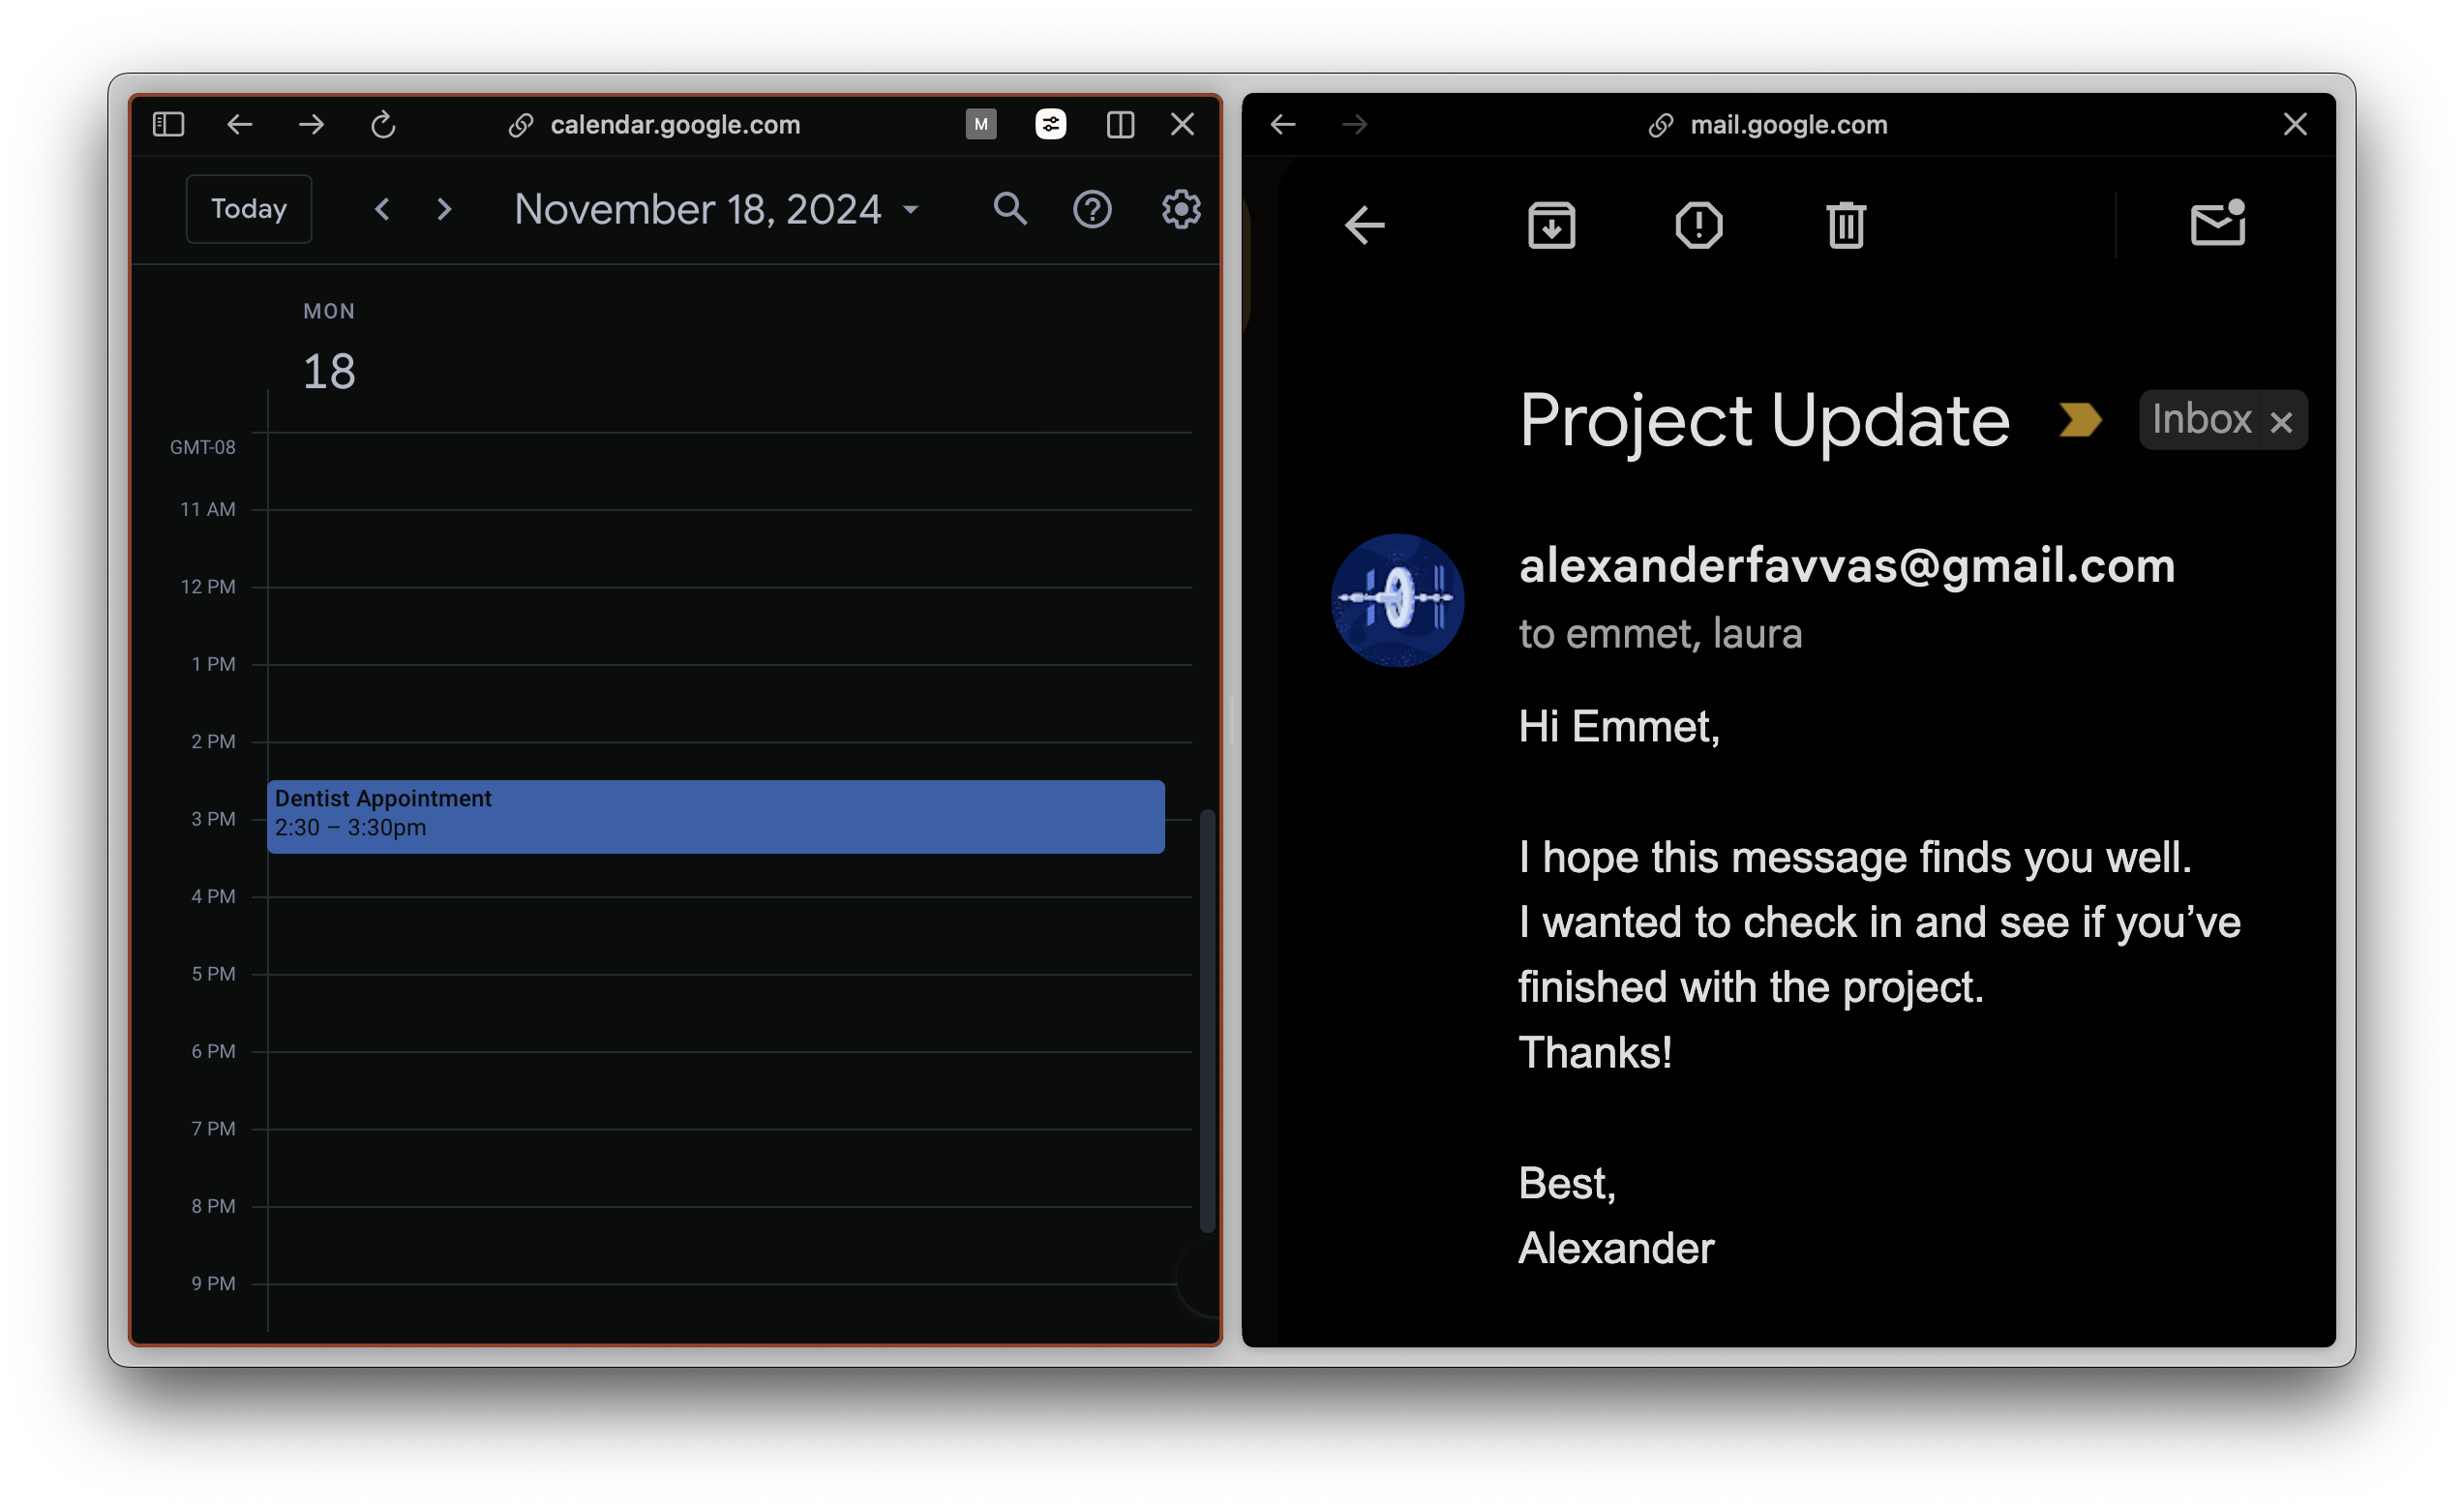Screen dimensions: 2464x1510
Task: Toggle the yellow importance marker
Action: (2080, 420)
